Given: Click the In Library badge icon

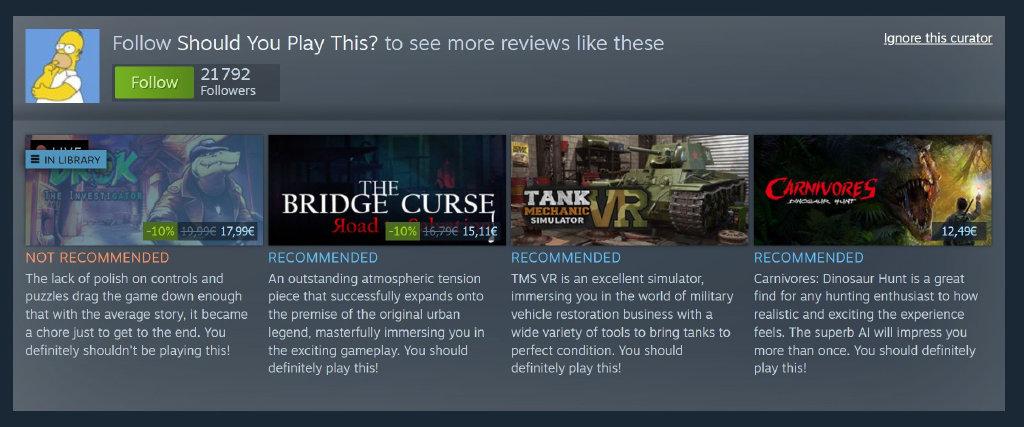Looking at the screenshot, I should [x=35, y=160].
